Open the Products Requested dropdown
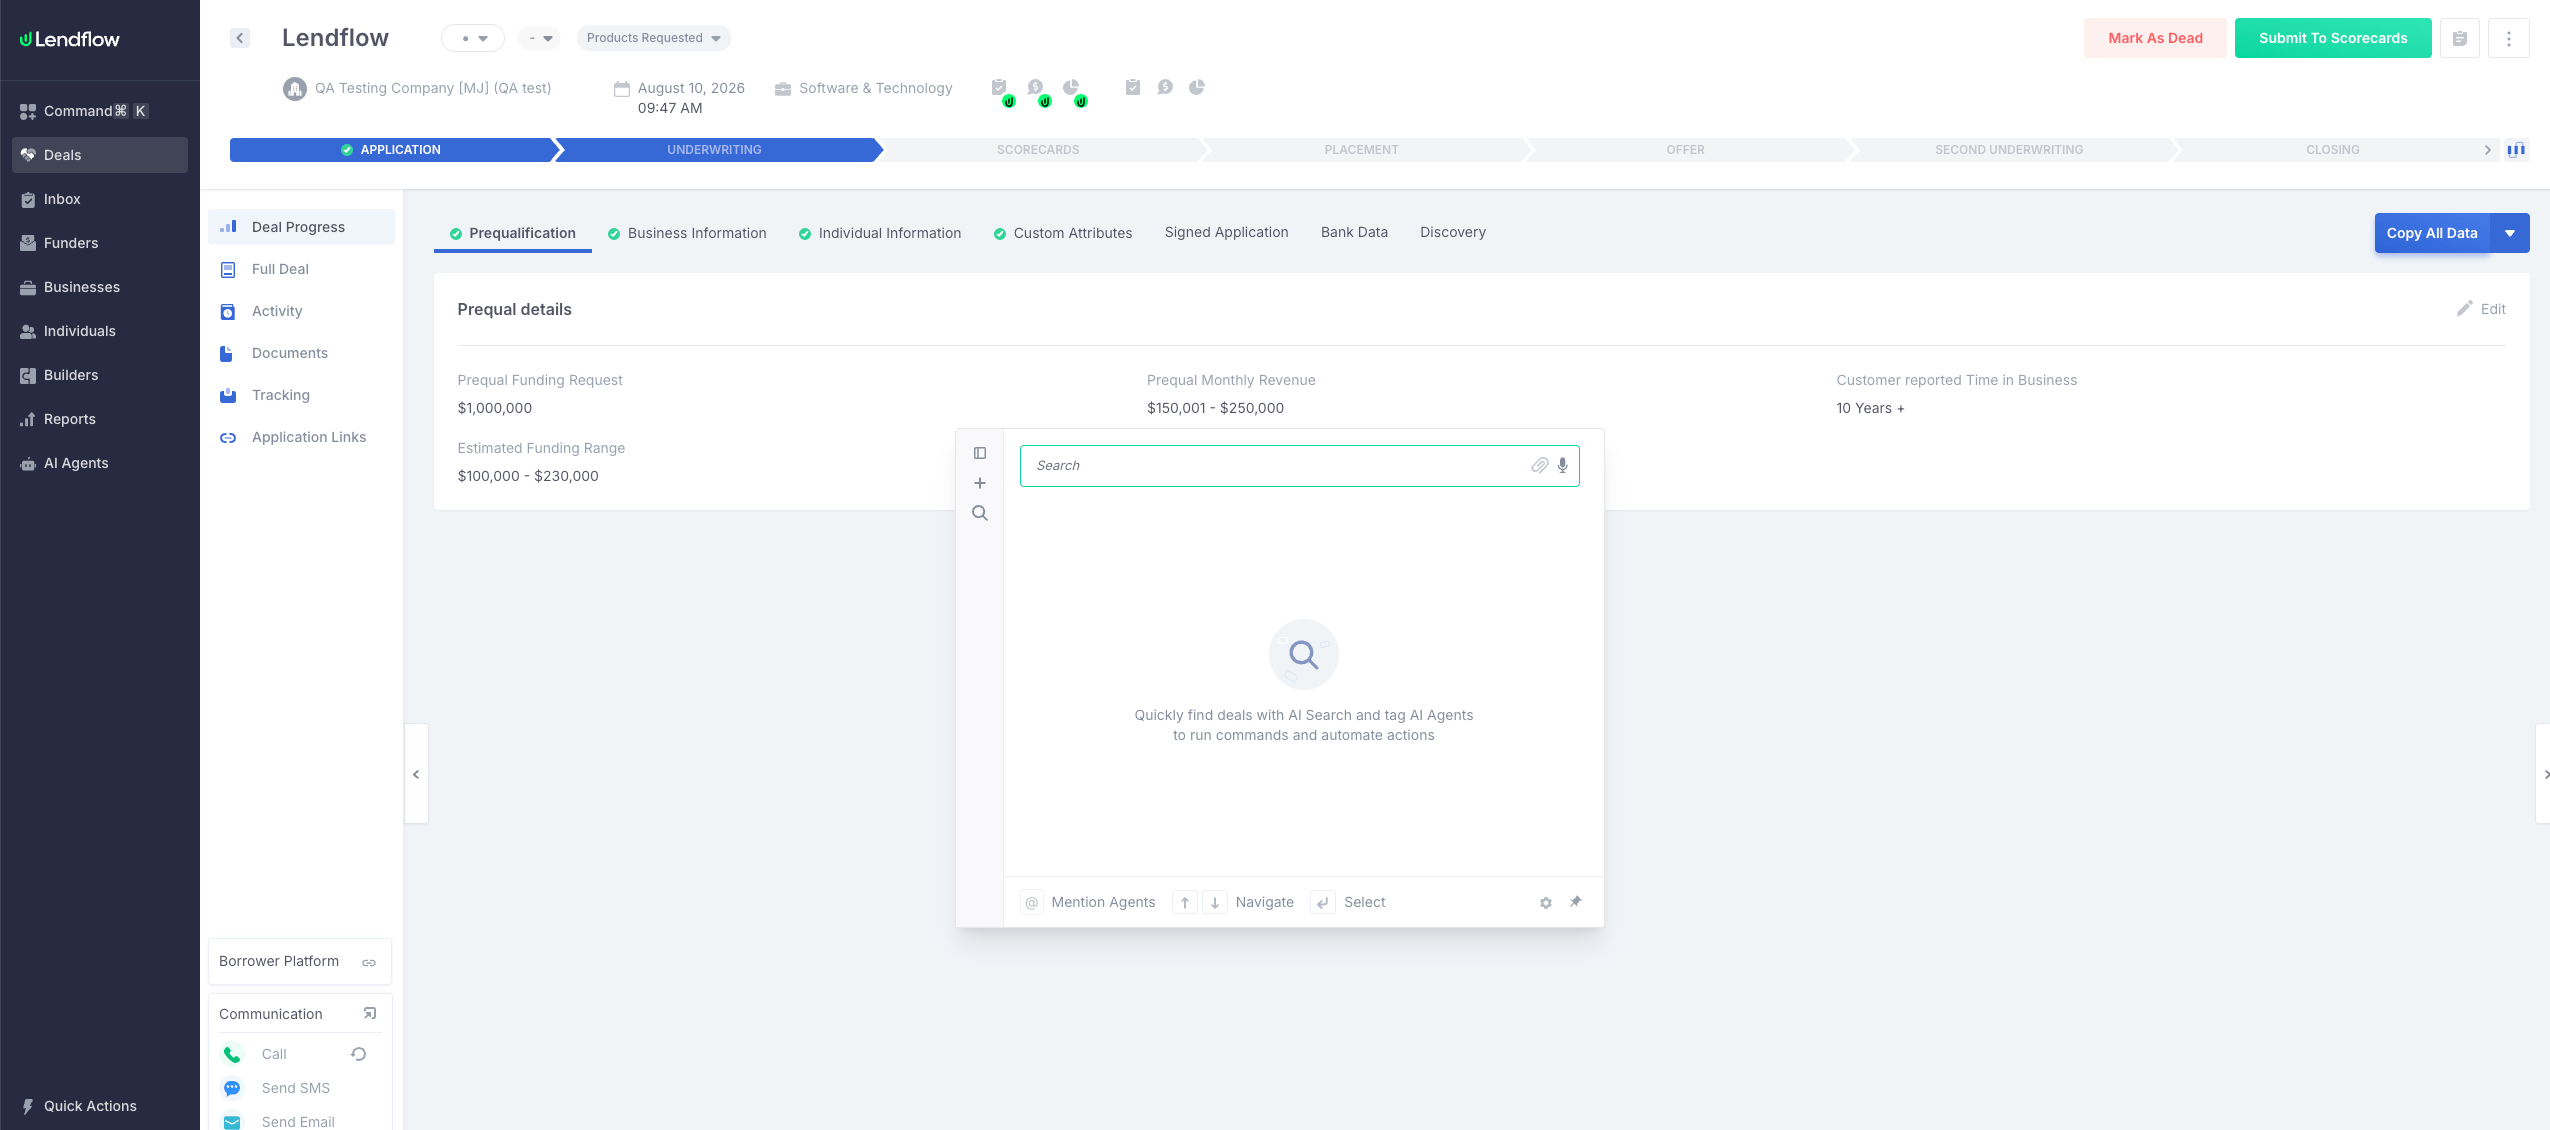The width and height of the screenshot is (2550, 1130). coord(653,38)
